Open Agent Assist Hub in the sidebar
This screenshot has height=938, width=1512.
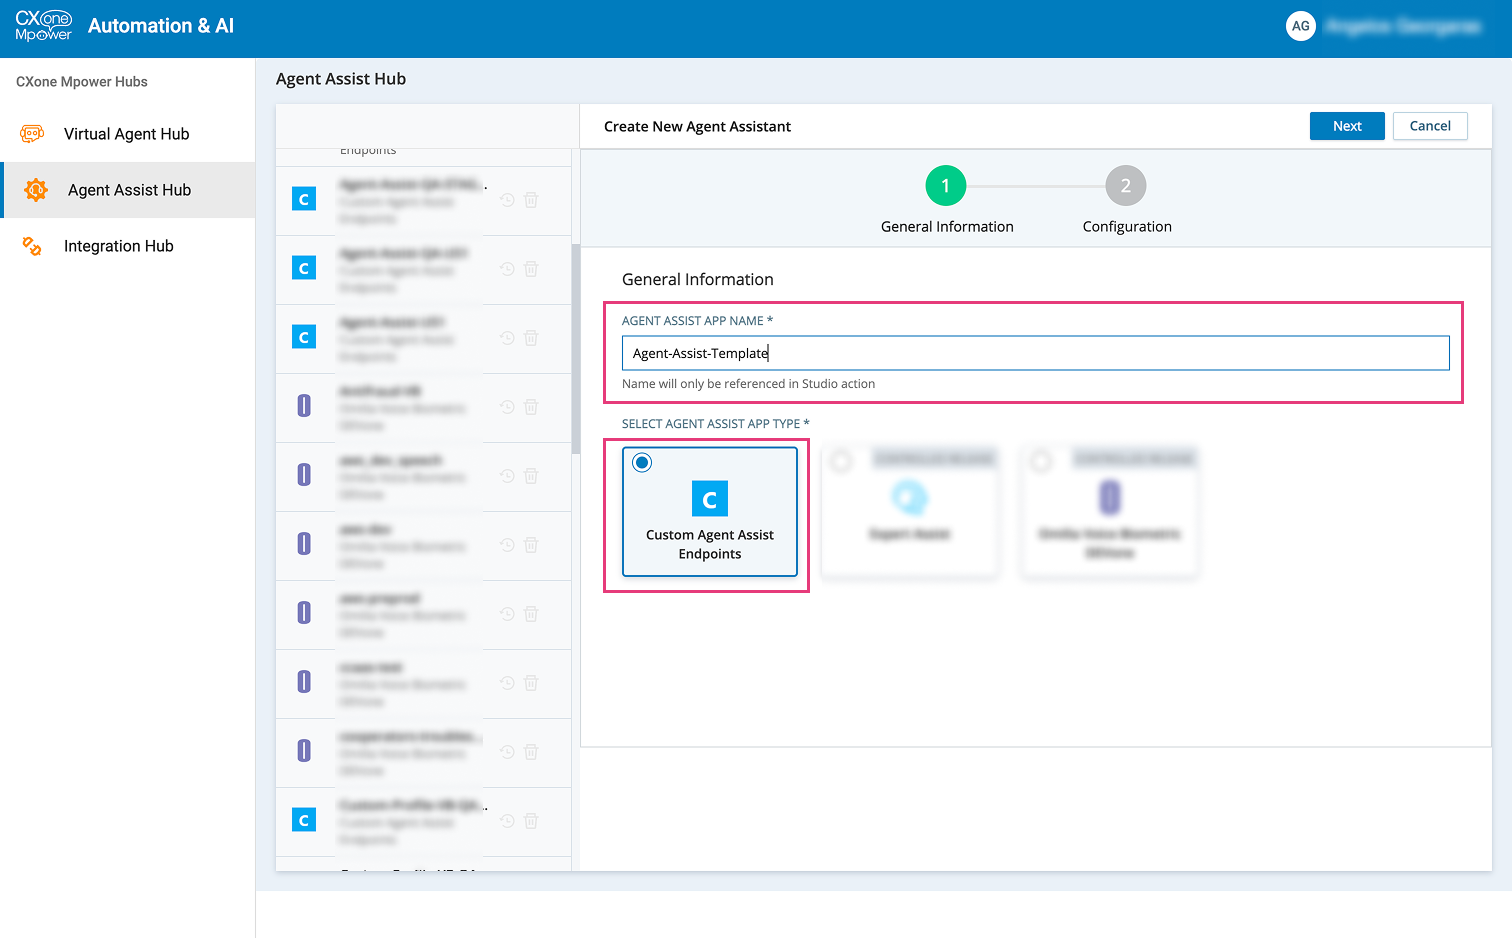coord(129,190)
